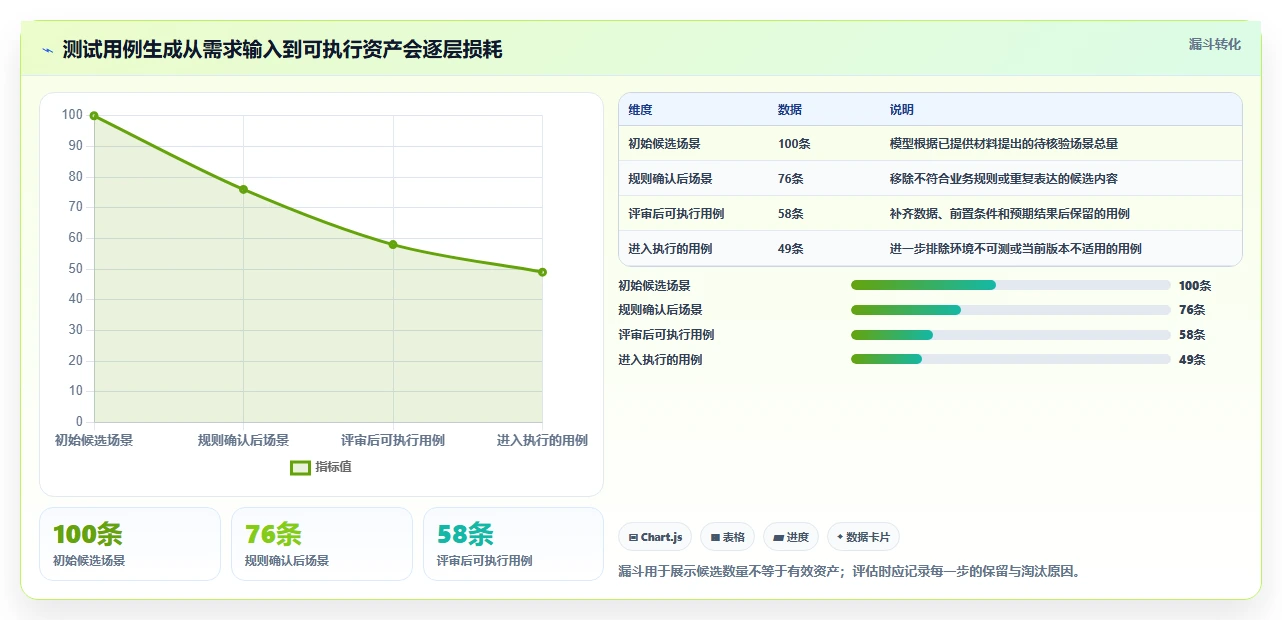Viewport: 1282px width, 620px height.
Task: Click the 初始候选场景 progress bar
Action: pos(1010,285)
